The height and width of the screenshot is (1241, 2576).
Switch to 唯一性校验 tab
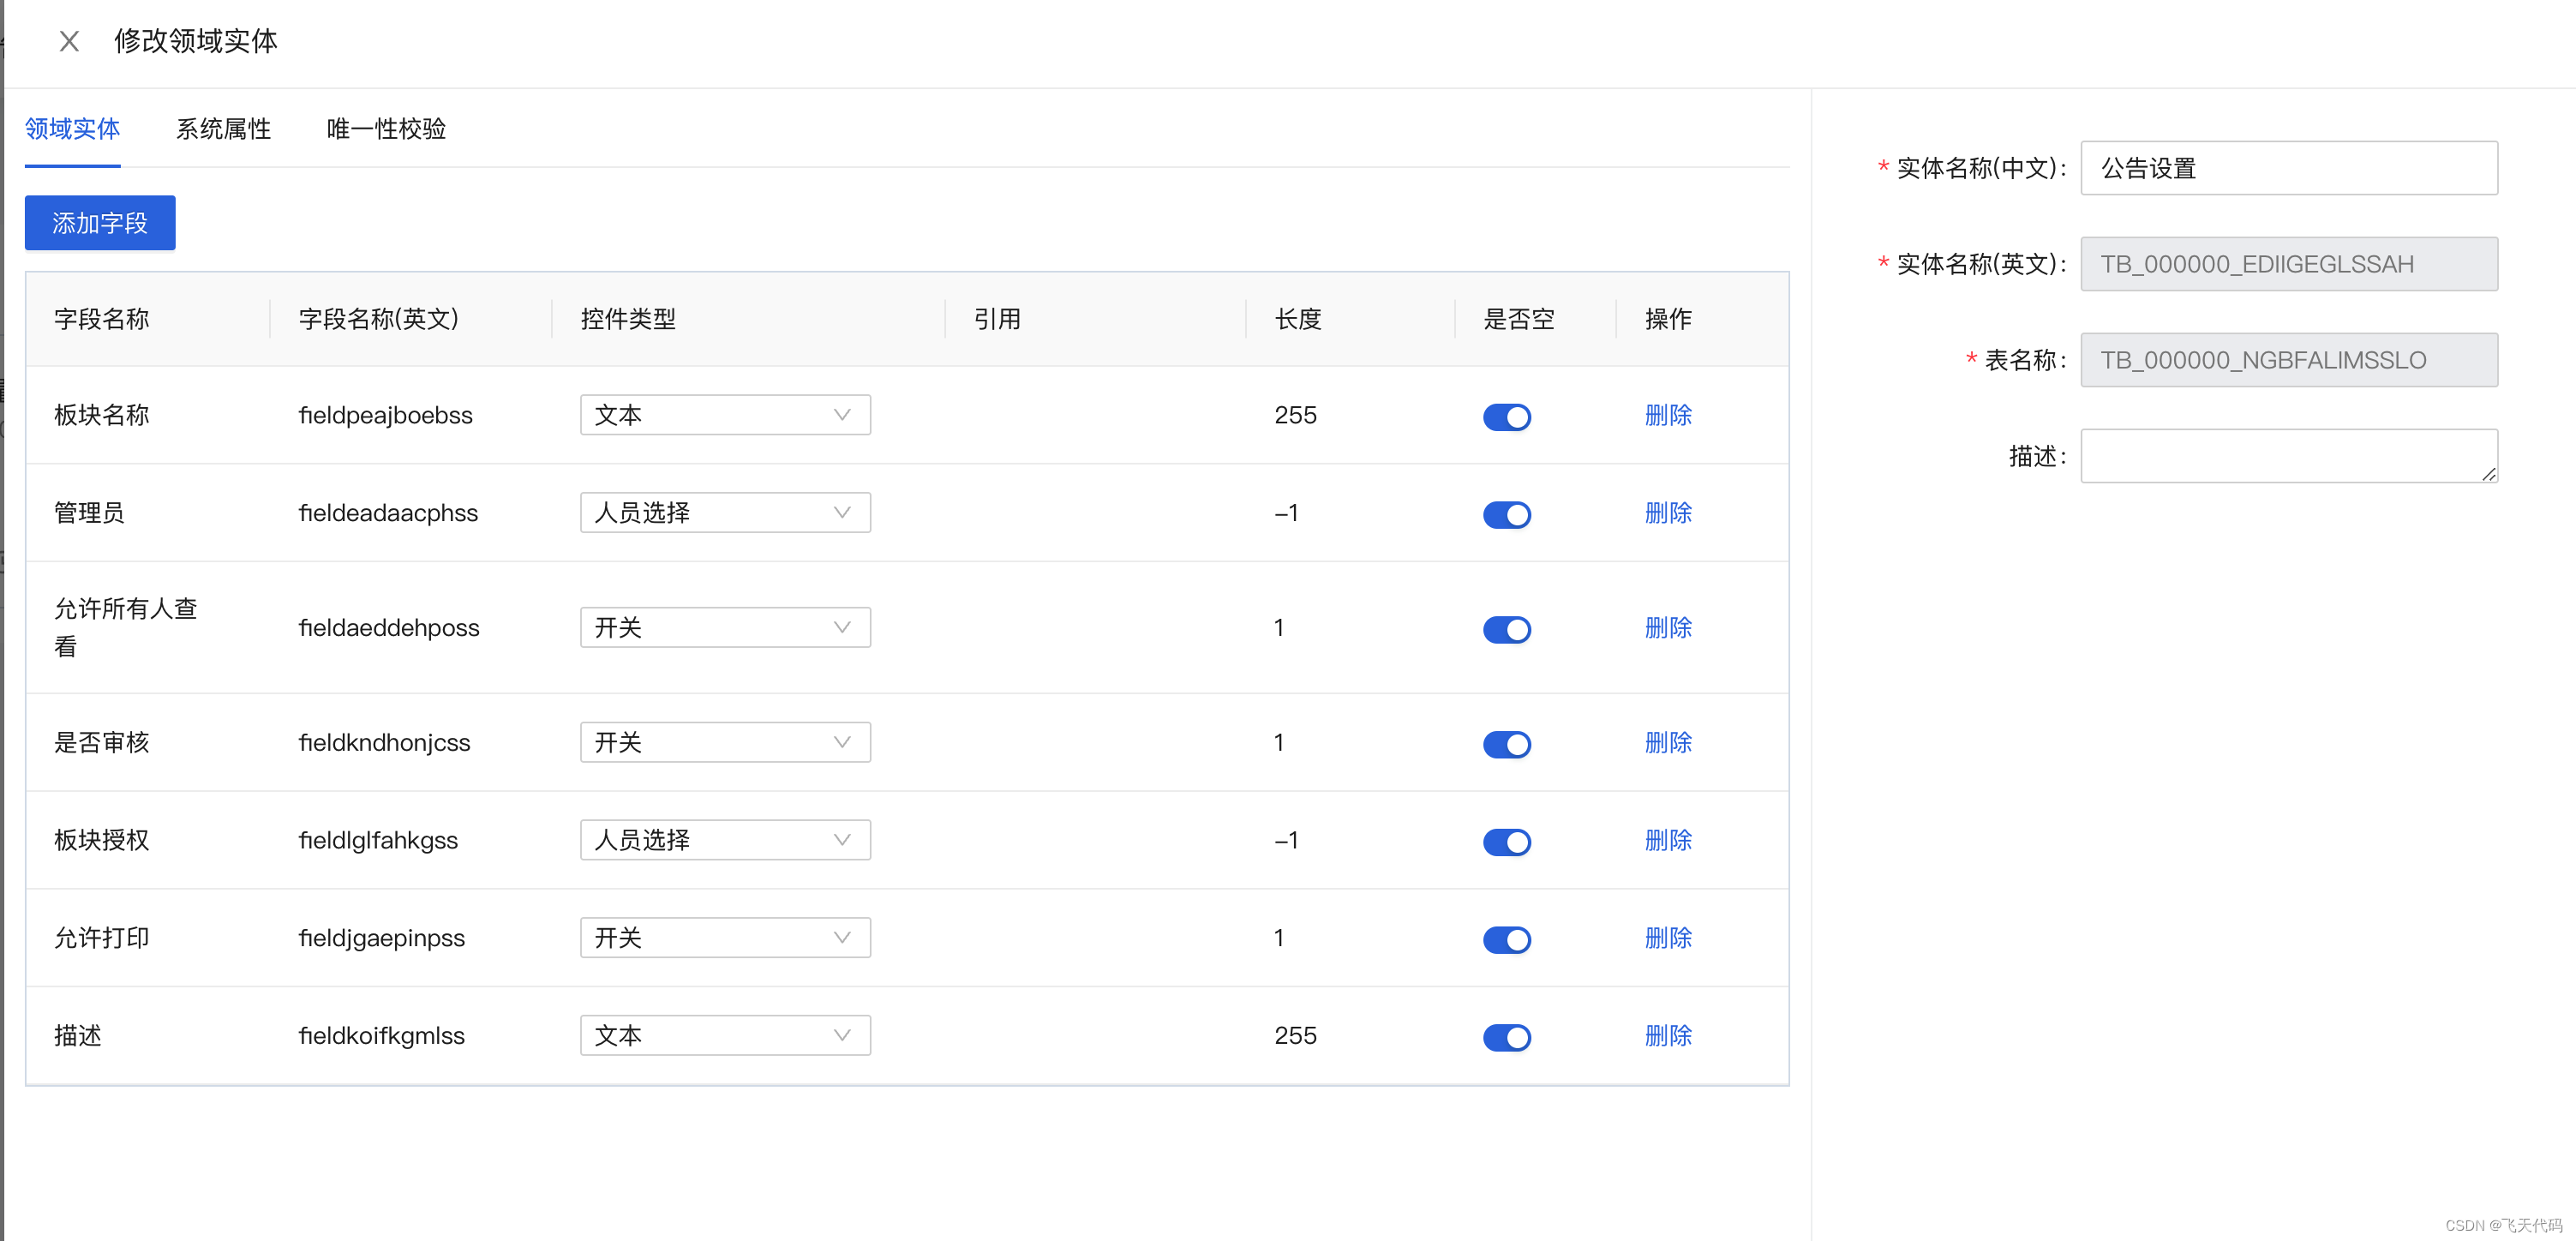(x=386, y=129)
